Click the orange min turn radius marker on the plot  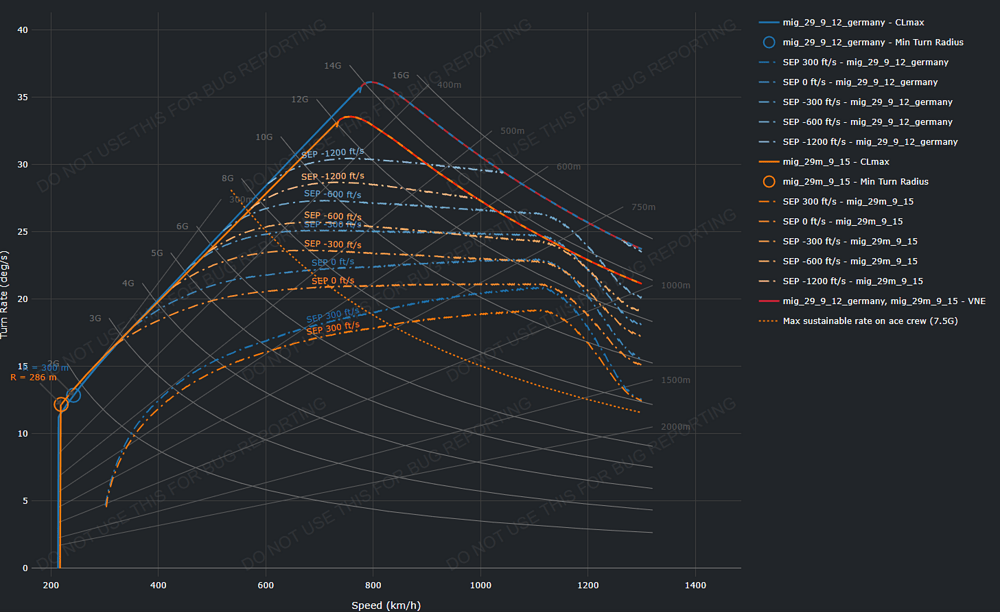coord(61,404)
